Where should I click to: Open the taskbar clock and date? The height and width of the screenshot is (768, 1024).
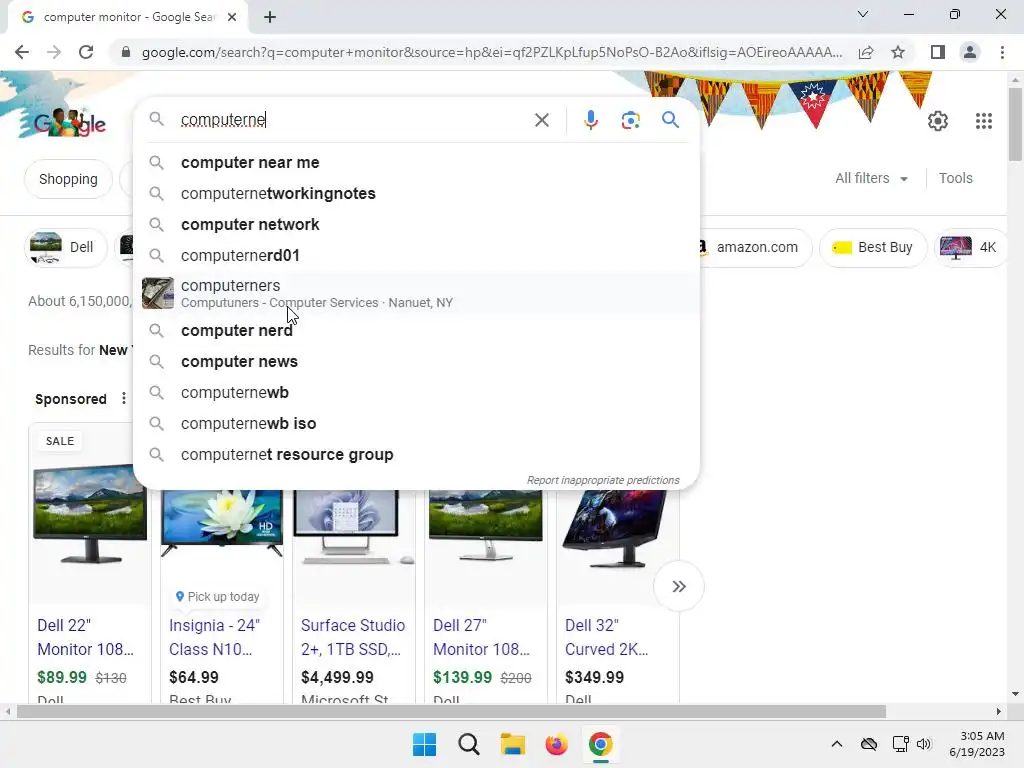977,744
